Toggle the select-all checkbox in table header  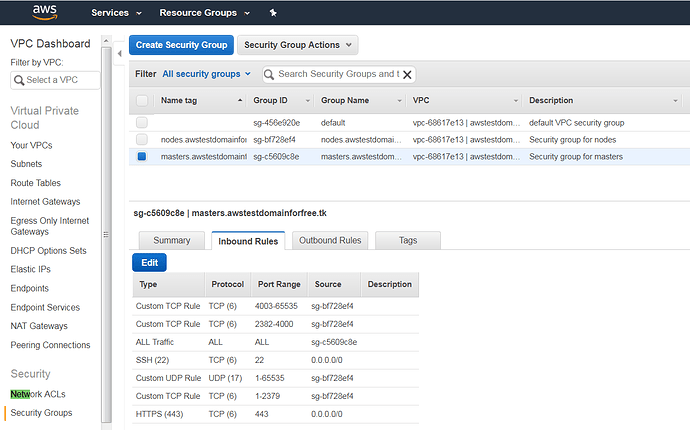click(142, 101)
